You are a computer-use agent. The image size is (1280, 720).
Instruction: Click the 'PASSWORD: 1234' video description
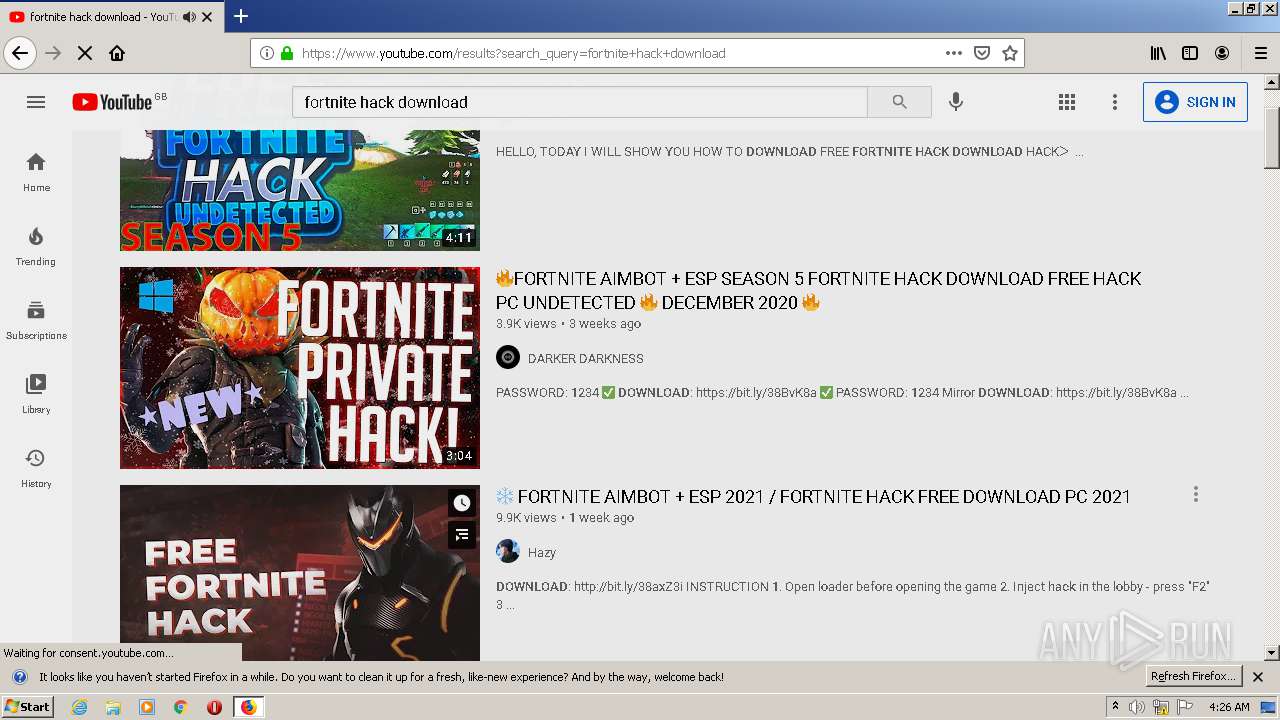click(842, 393)
